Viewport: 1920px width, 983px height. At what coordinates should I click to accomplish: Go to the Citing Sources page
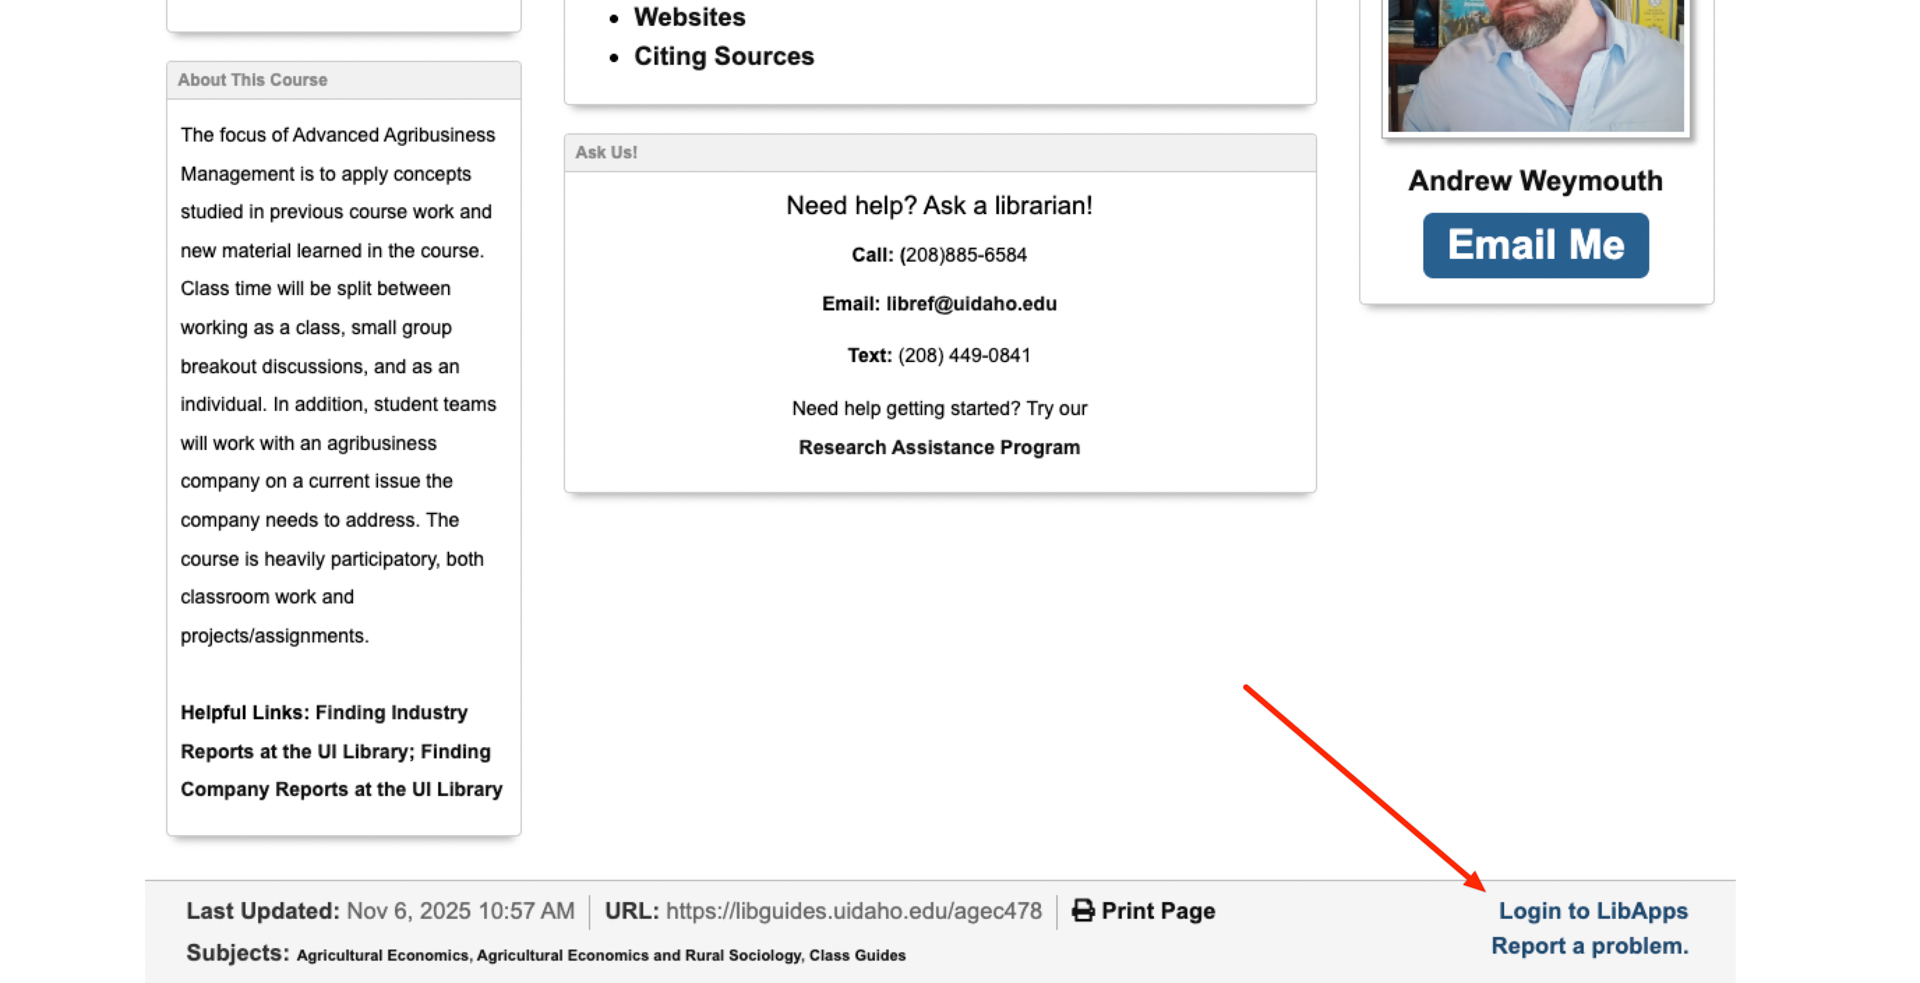(x=723, y=56)
